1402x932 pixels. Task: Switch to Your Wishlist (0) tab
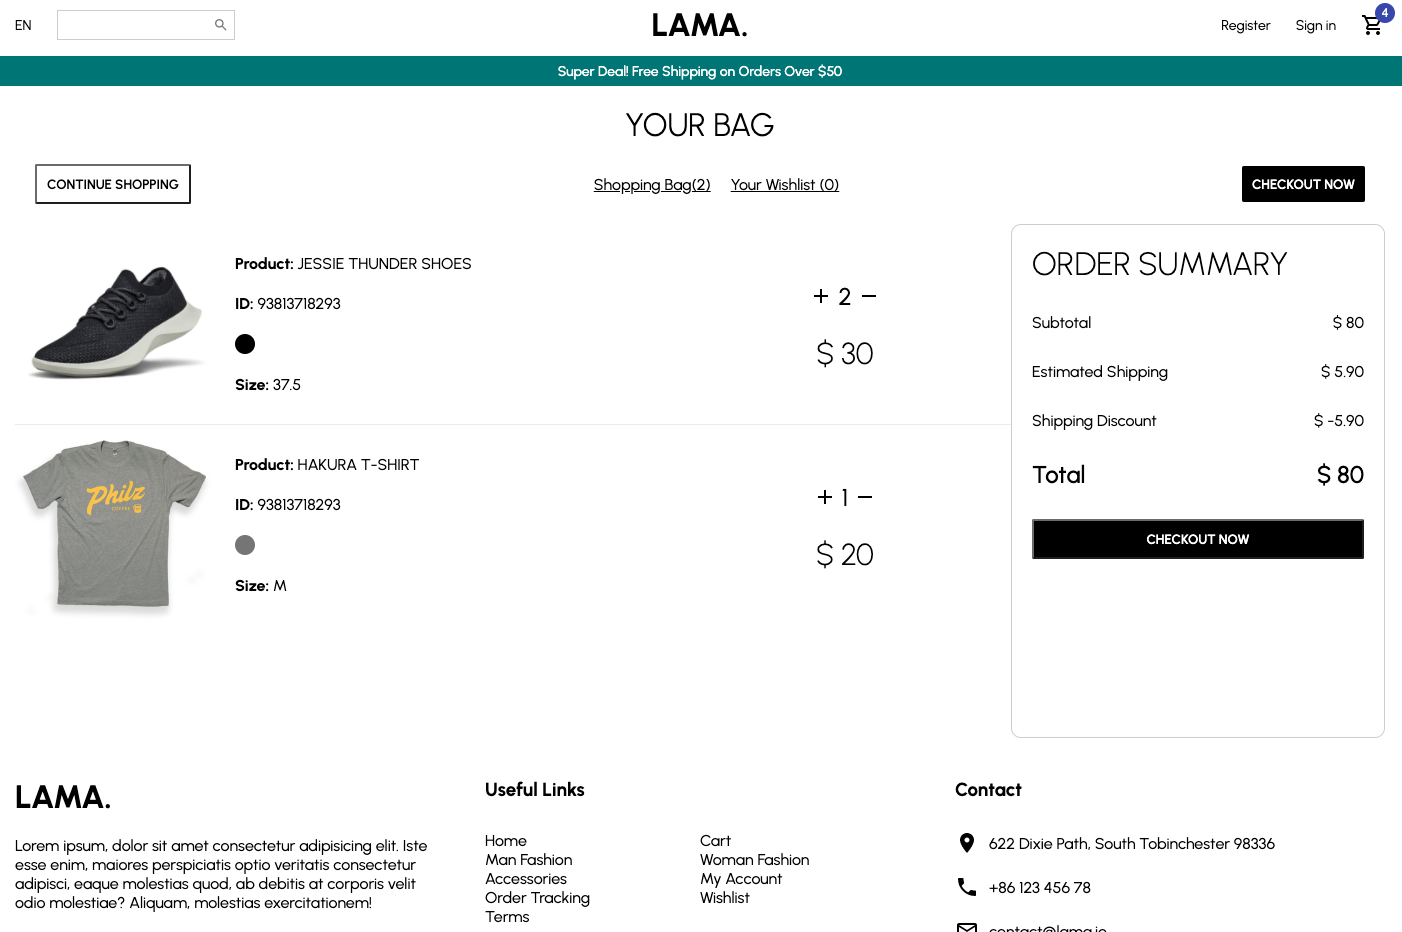pyautogui.click(x=785, y=185)
